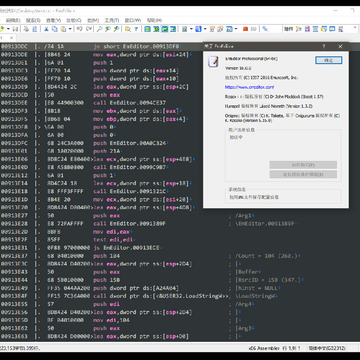The image size is (360, 360).
Task: Click the fourth plug-in icon in the plug-ins bar
Action: [x=324, y=29]
